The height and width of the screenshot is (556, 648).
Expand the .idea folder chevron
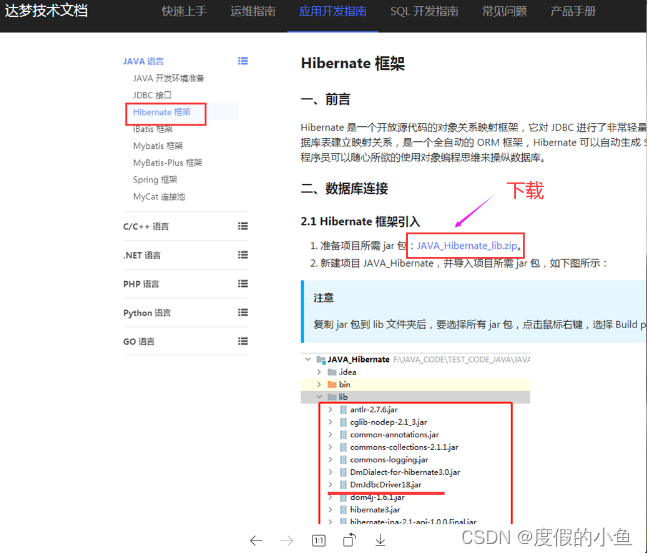319,372
